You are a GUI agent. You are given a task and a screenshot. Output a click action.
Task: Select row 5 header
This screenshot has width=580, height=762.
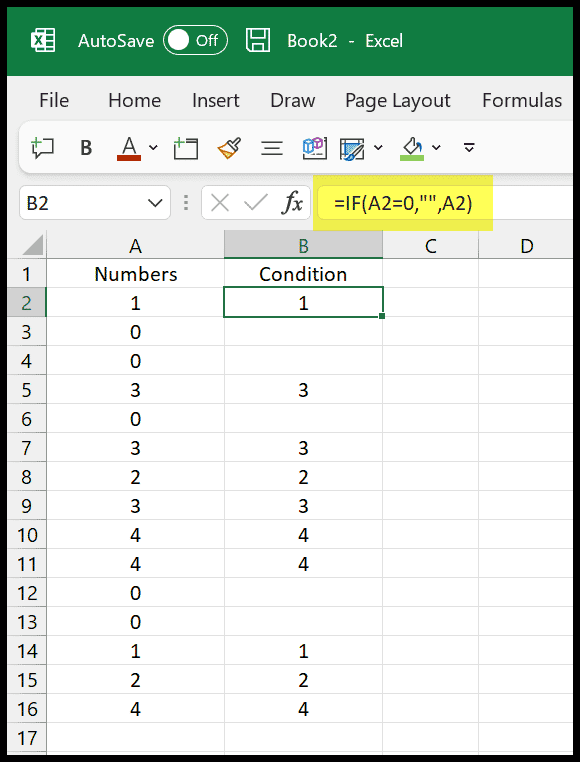[26, 389]
